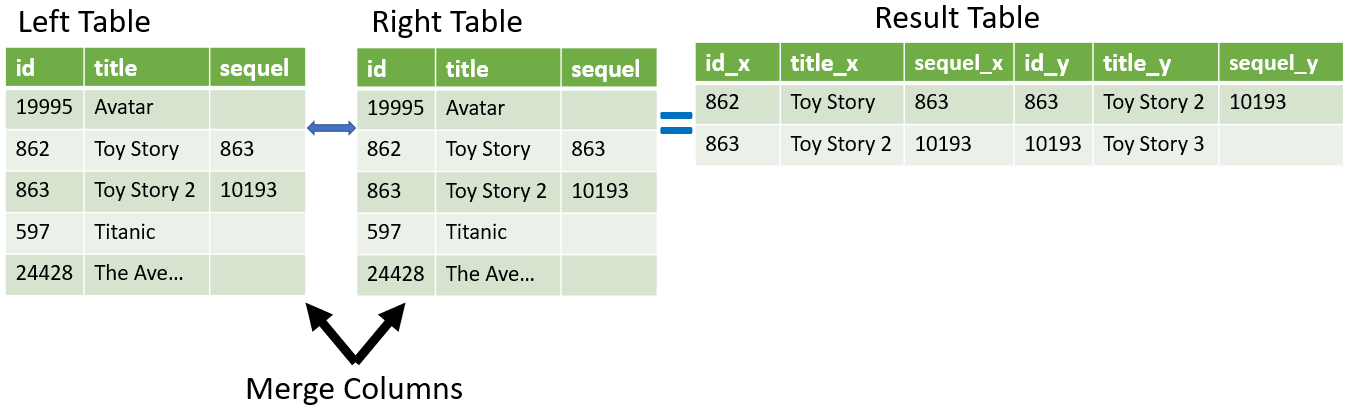Click Toy Story 3 in Result Table
This screenshot has width=1349, height=408.
(1156, 144)
